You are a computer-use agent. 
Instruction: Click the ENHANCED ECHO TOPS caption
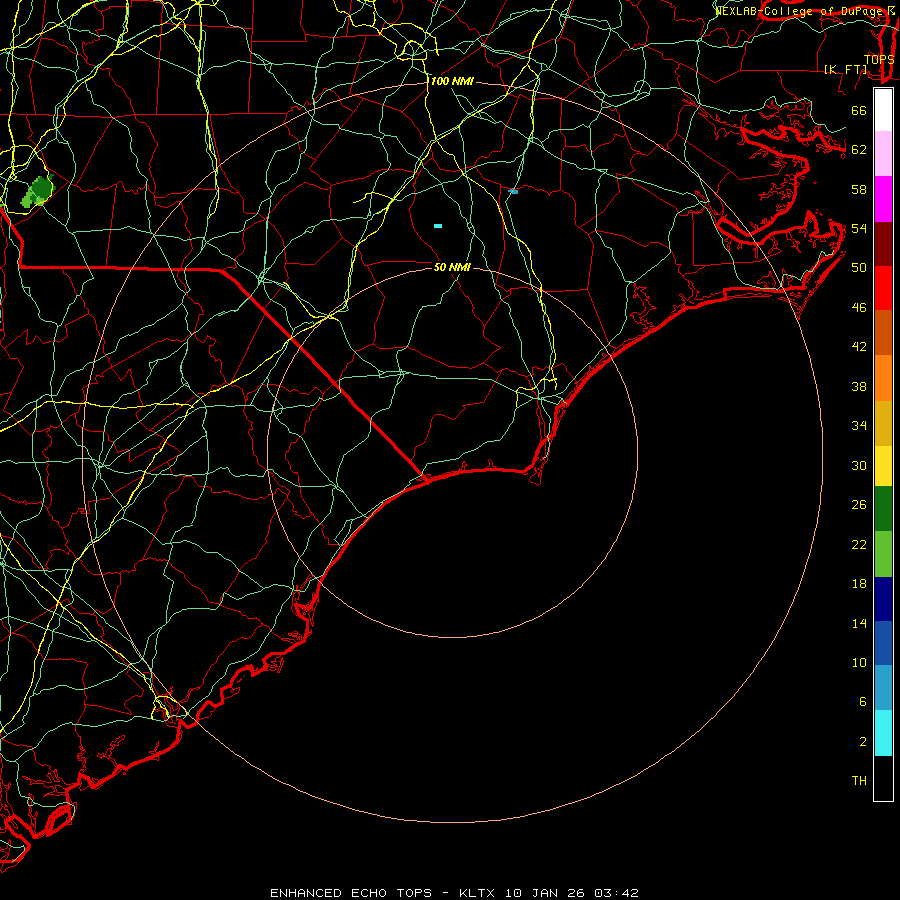pos(351,893)
